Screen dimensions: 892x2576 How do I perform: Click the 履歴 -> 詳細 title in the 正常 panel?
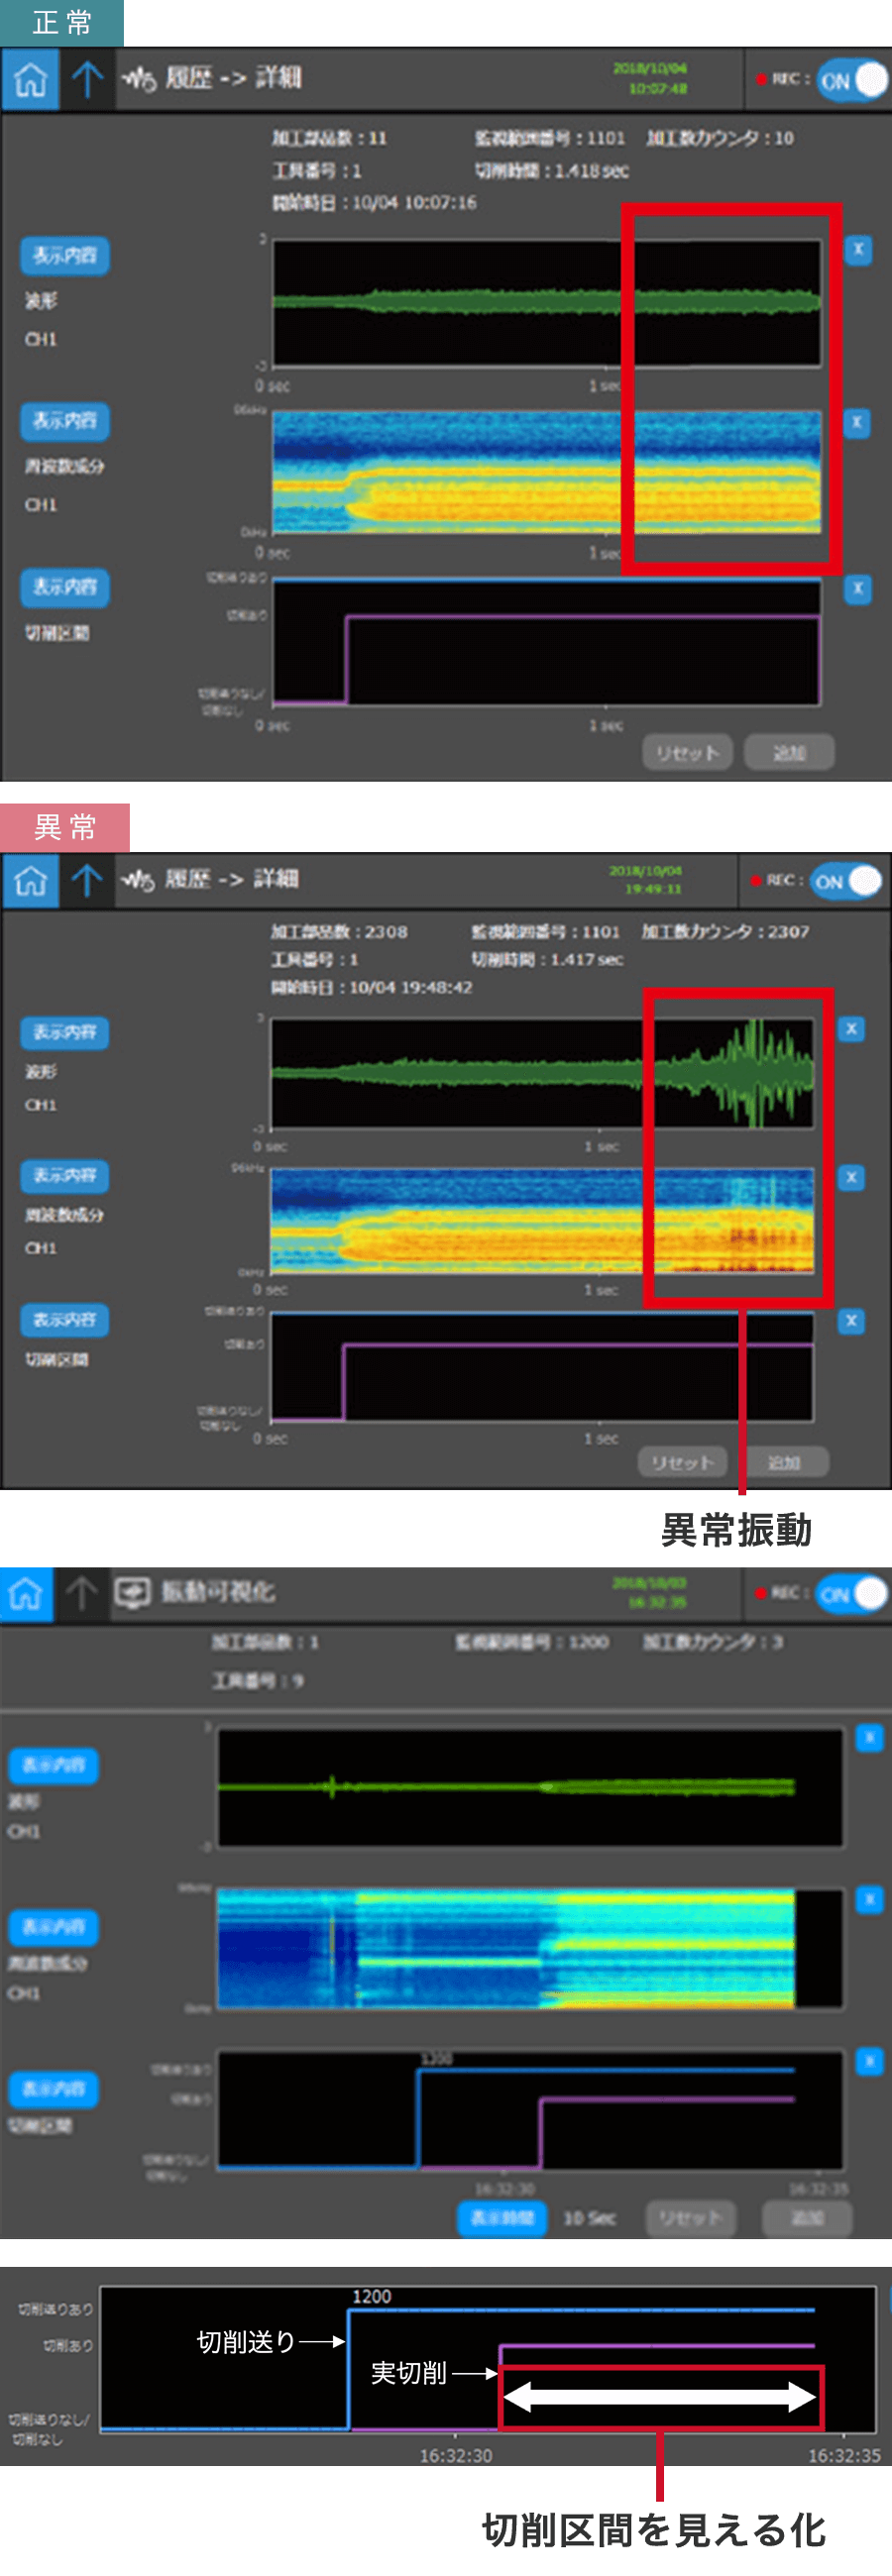233,78
